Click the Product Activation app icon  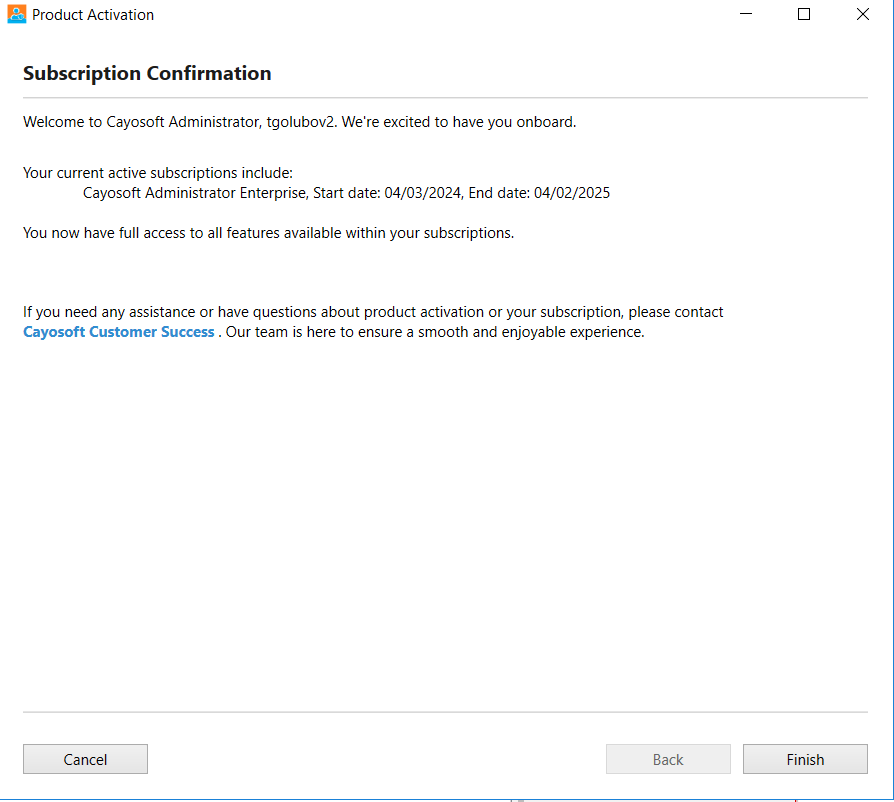17,14
